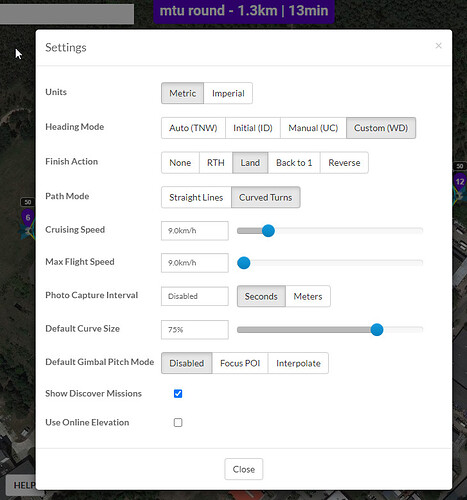The image size is (467, 500).
Task: Set finish action to Reverse
Action: (344, 163)
